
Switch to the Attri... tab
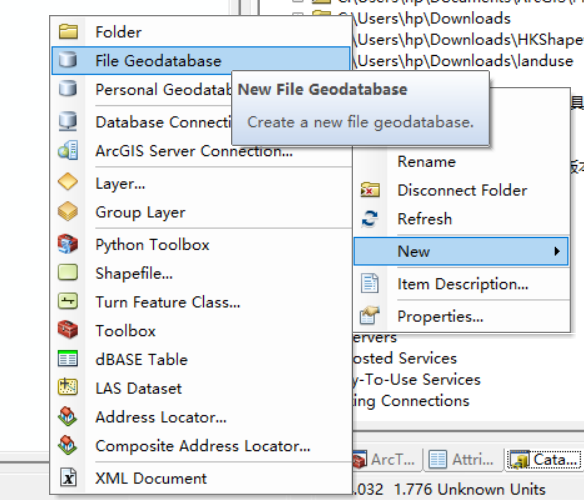tap(462, 459)
